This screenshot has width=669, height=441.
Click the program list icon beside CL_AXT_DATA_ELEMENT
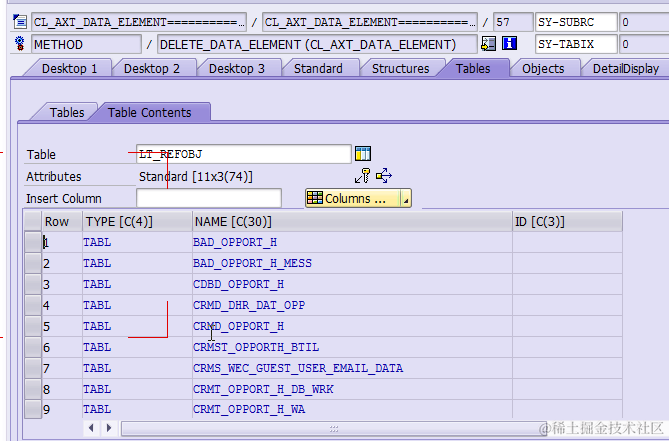point(20,22)
